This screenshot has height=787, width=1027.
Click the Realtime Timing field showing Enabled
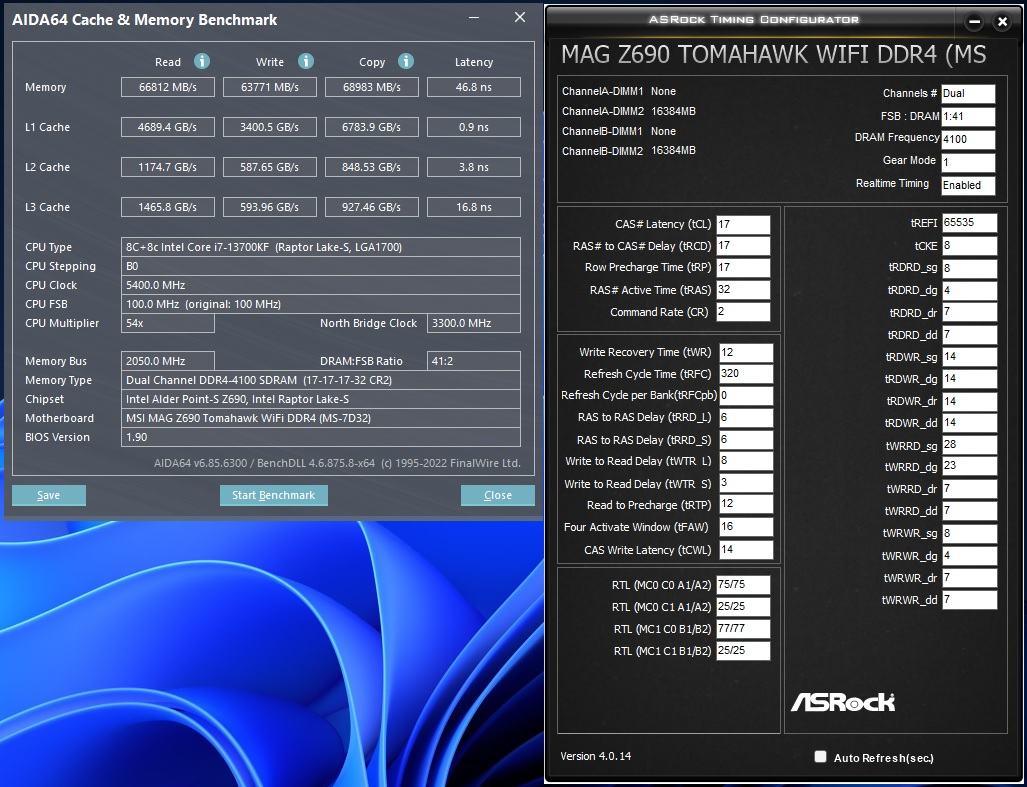pyautogui.click(x=968, y=185)
